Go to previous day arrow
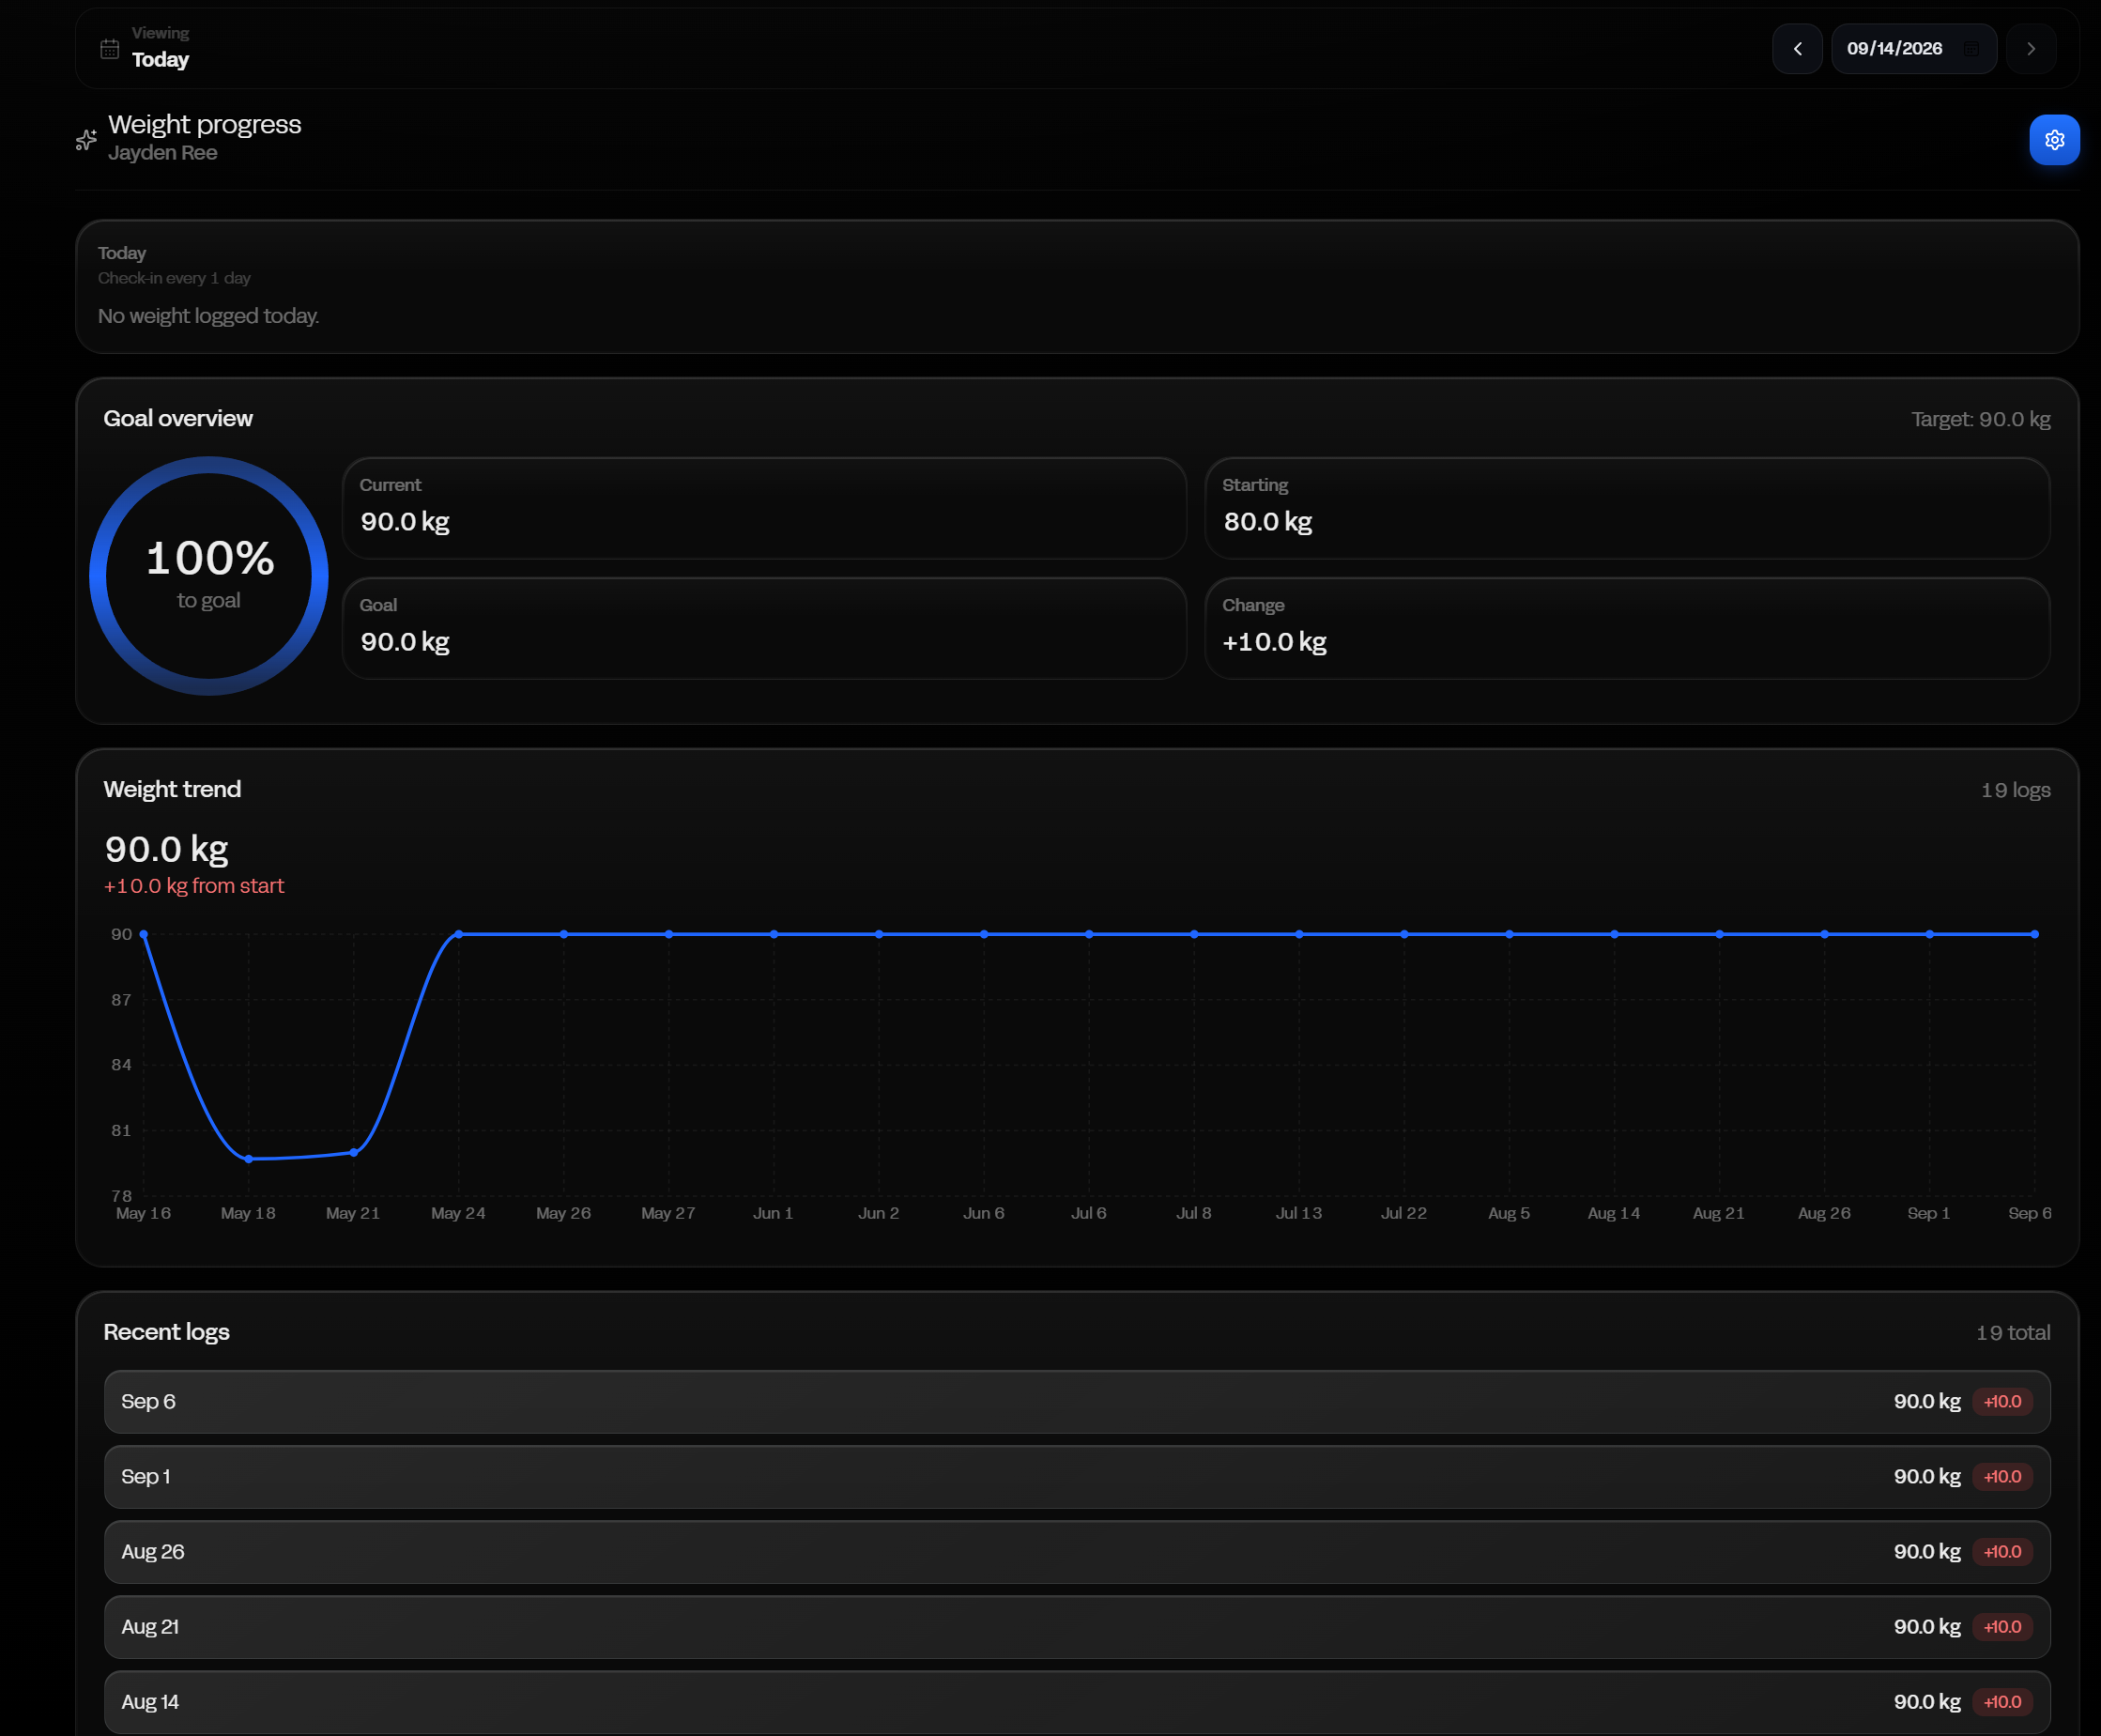Image resolution: width=2101 pixels, height=1736 pixels. (x=1797, y=49)
